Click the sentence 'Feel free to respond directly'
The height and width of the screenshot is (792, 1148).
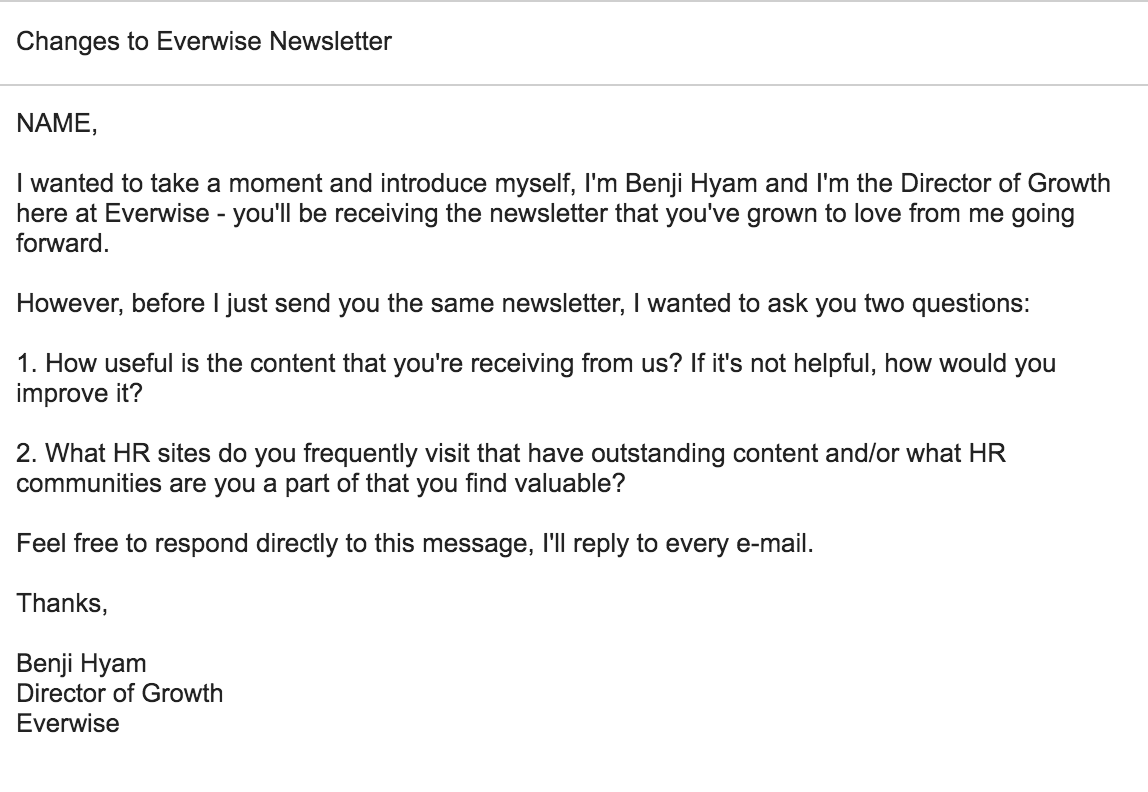click(x=415, y=543)
